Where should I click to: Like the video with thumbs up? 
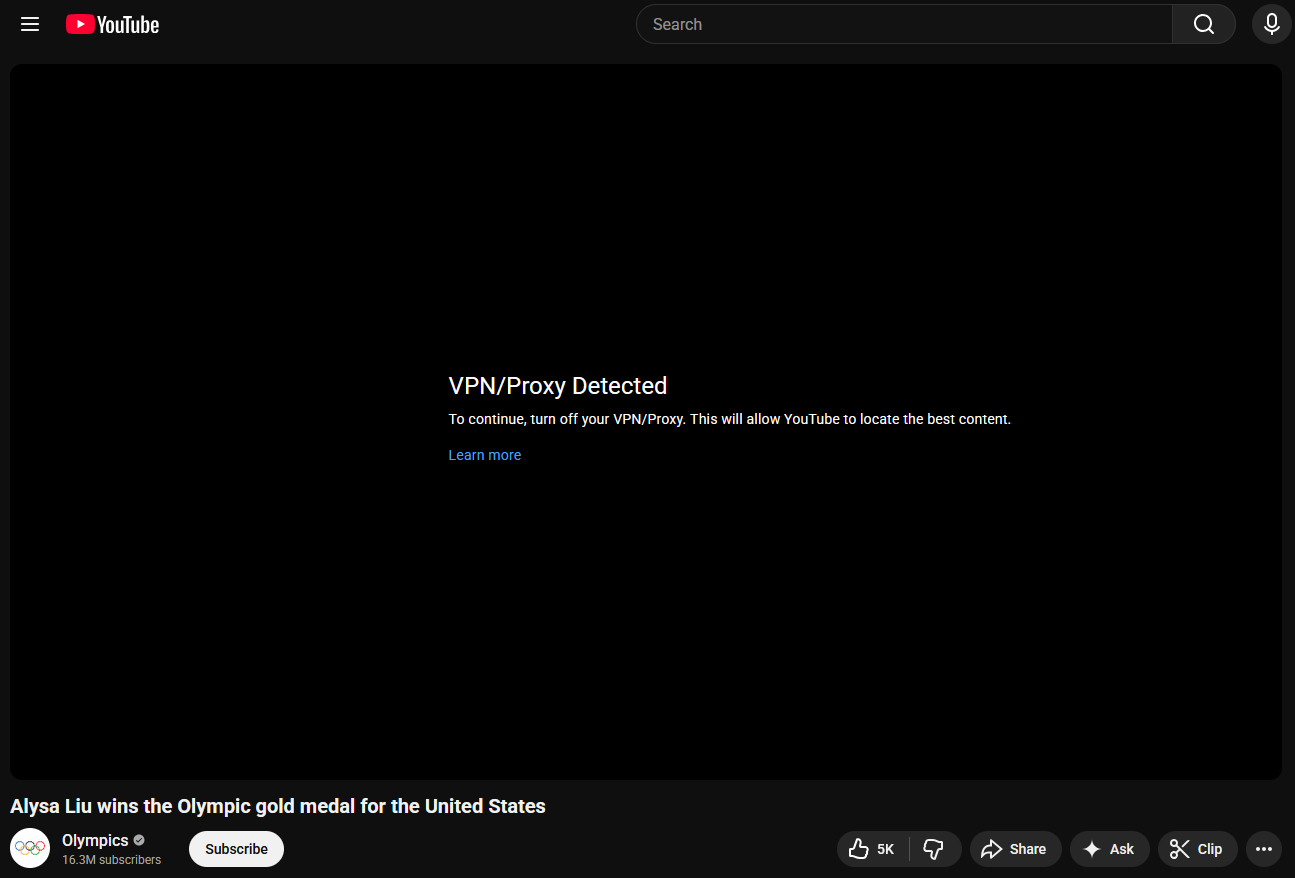[872, 849]
